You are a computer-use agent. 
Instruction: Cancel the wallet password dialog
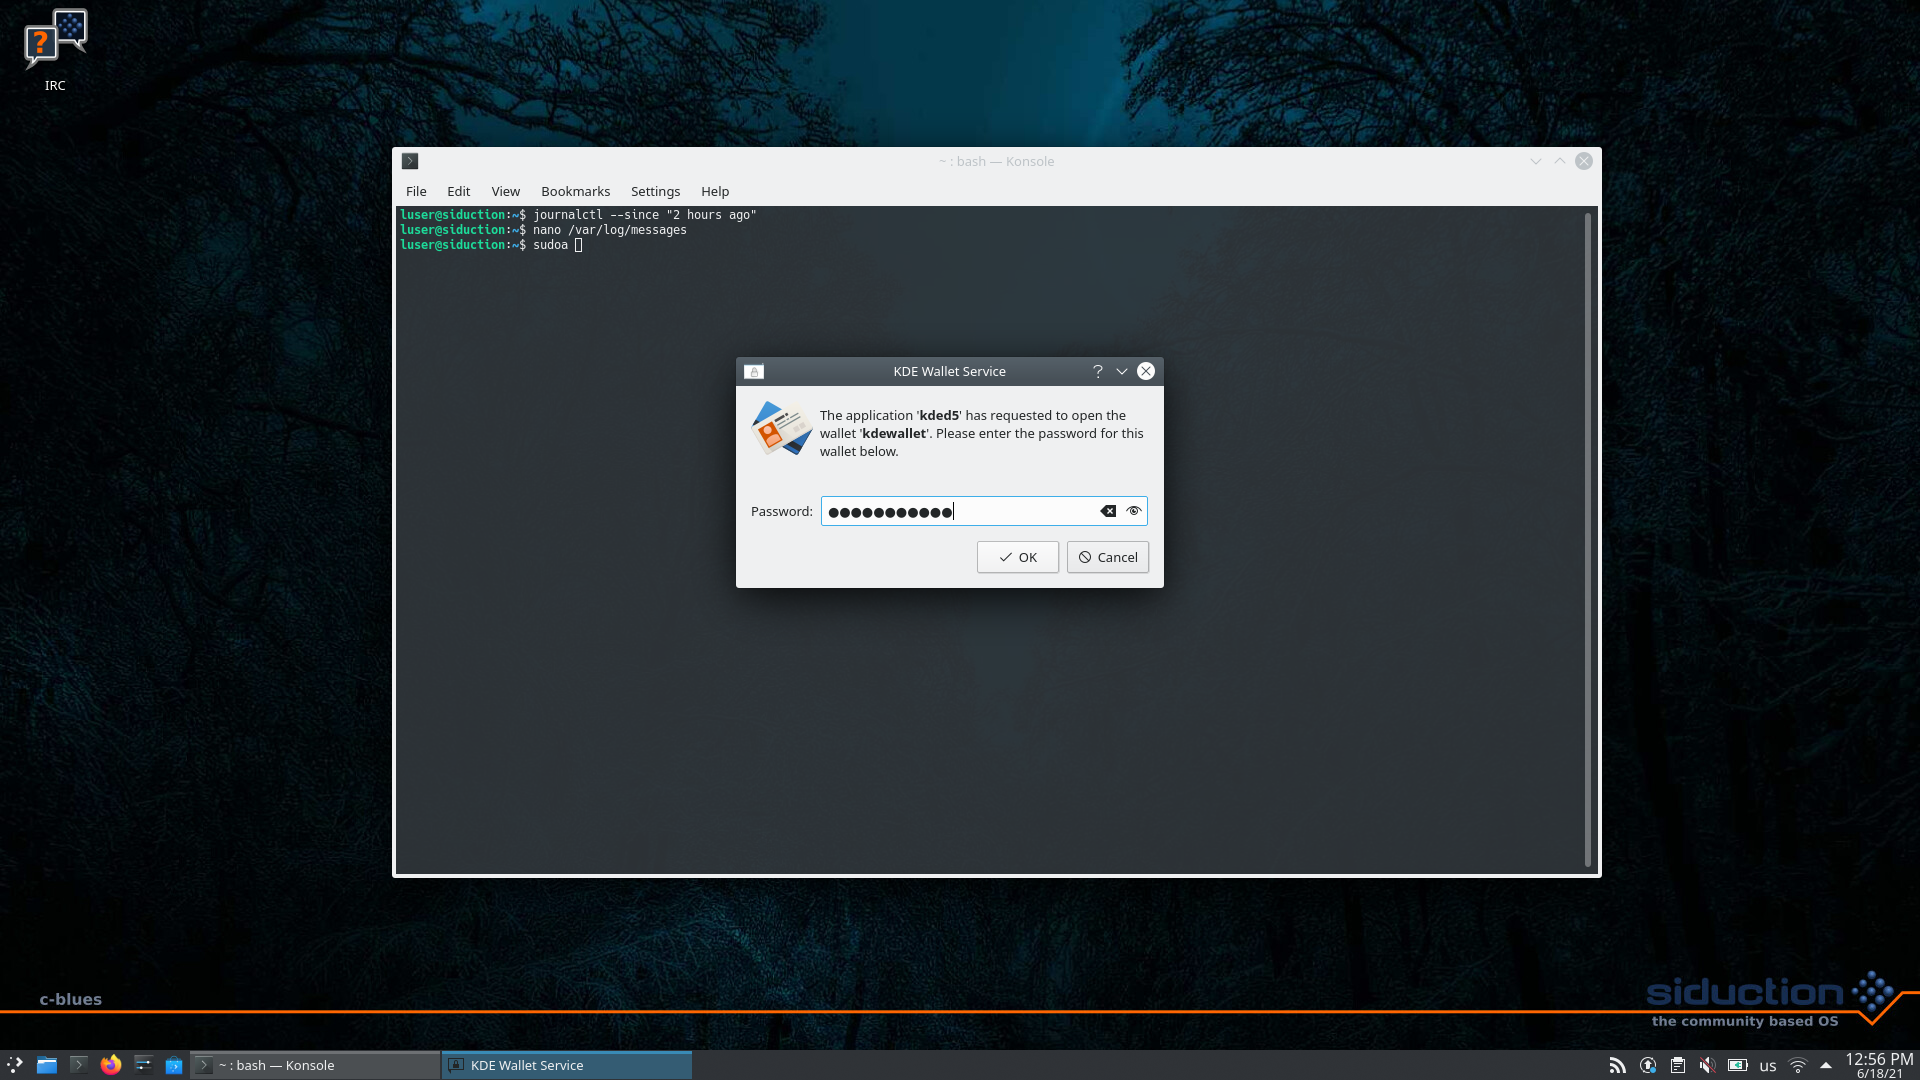click(x=1108, y=557)
